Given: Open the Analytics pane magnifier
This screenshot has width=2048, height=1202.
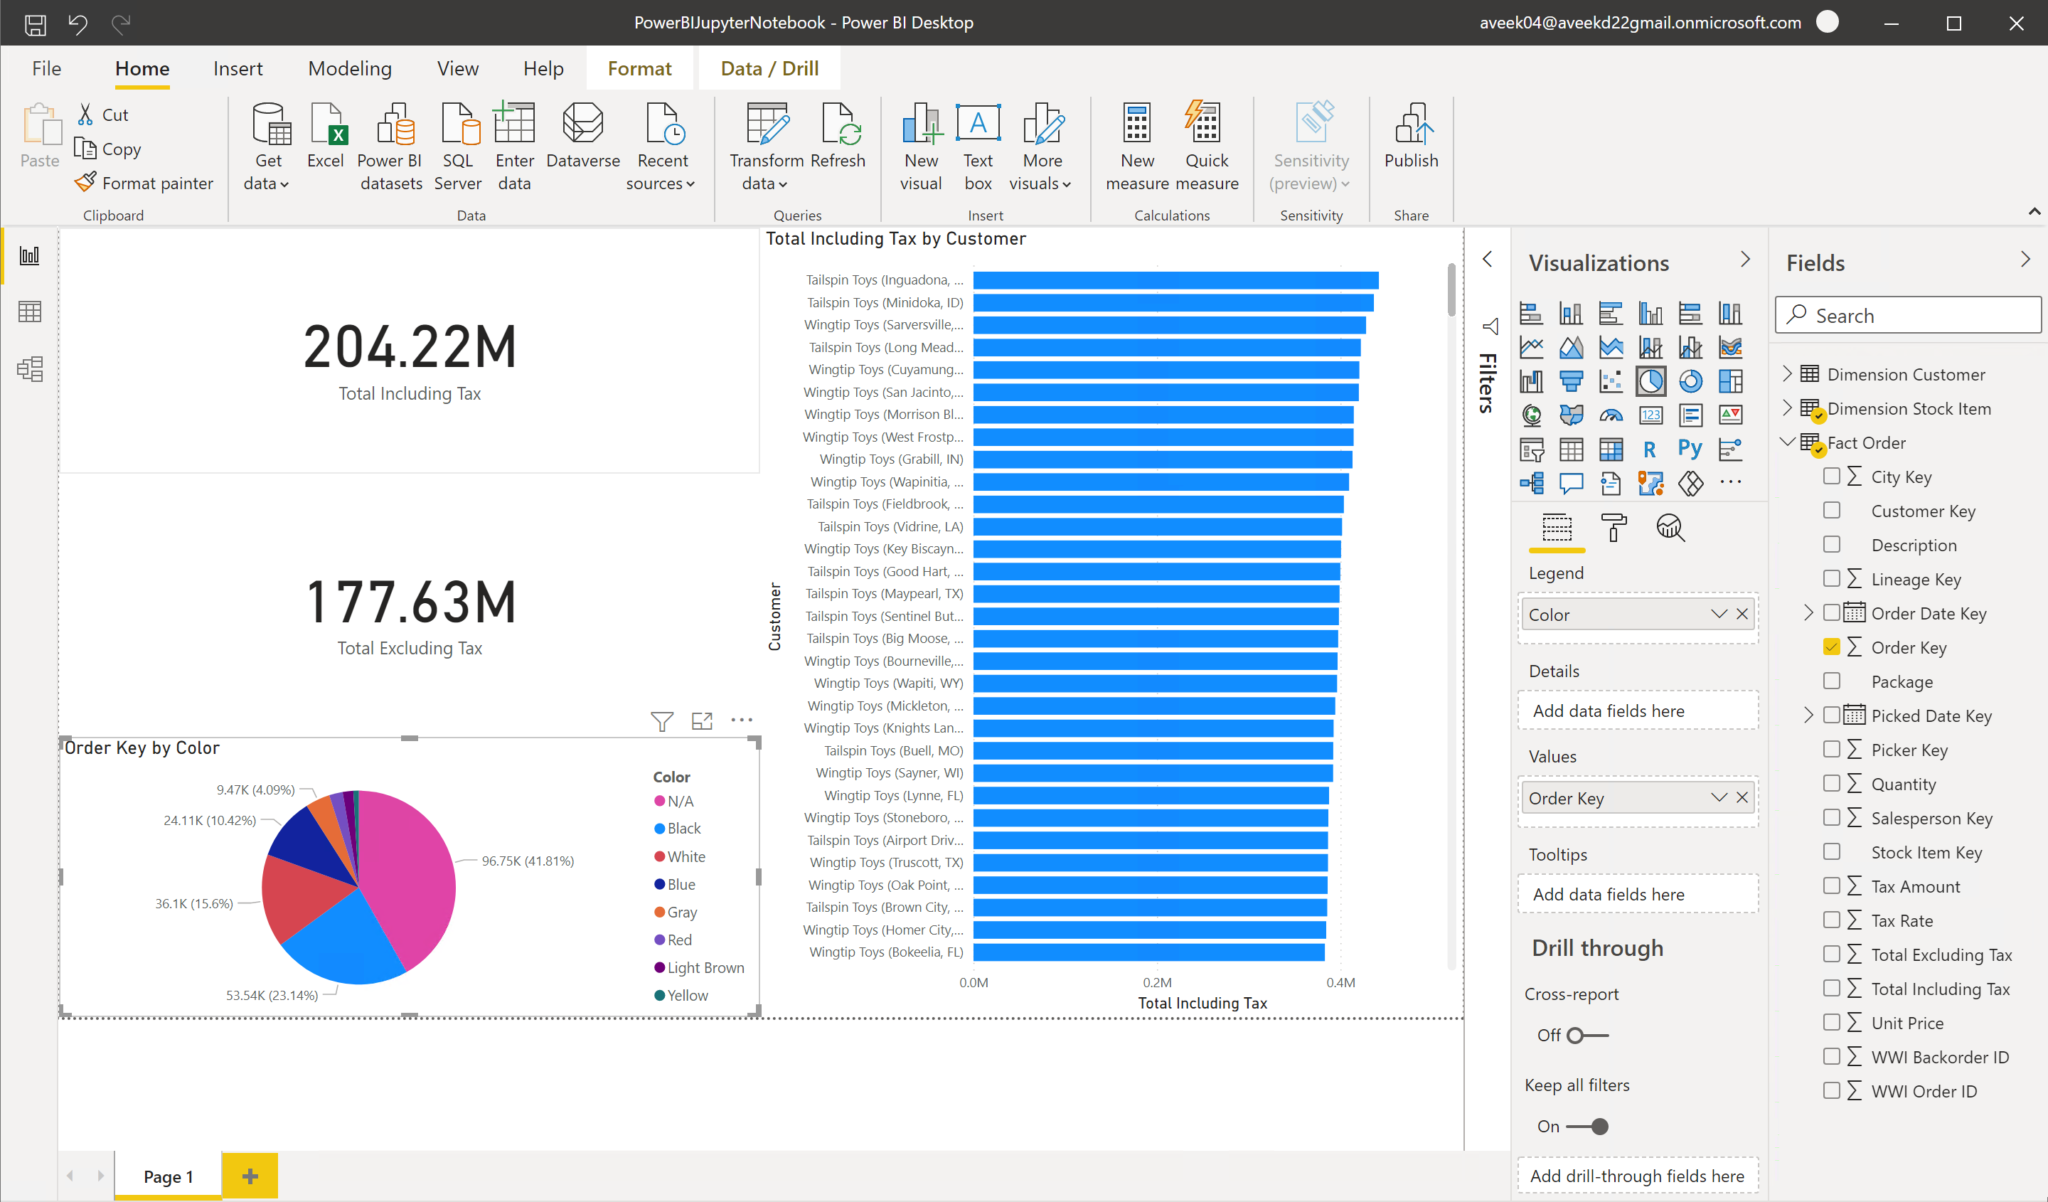Looking at the screenshot, I should pyautogui.click(x=1672, y=528).
